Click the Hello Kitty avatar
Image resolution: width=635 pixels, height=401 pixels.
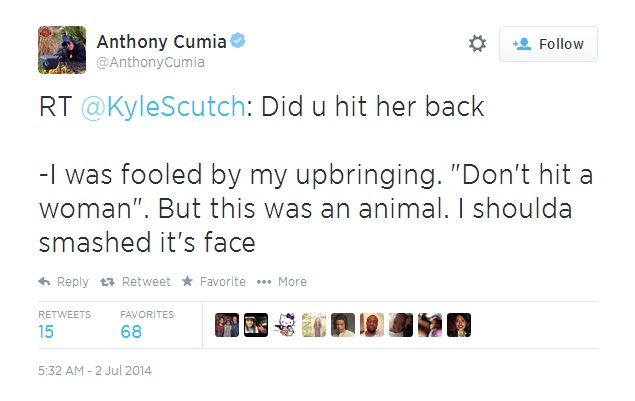(x=285, y=325)
